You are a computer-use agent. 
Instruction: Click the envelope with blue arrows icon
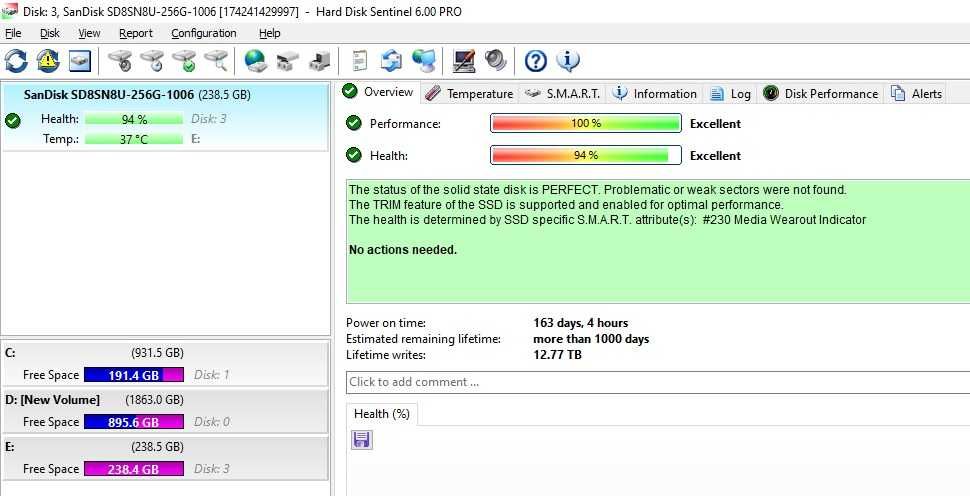point(391,61)
